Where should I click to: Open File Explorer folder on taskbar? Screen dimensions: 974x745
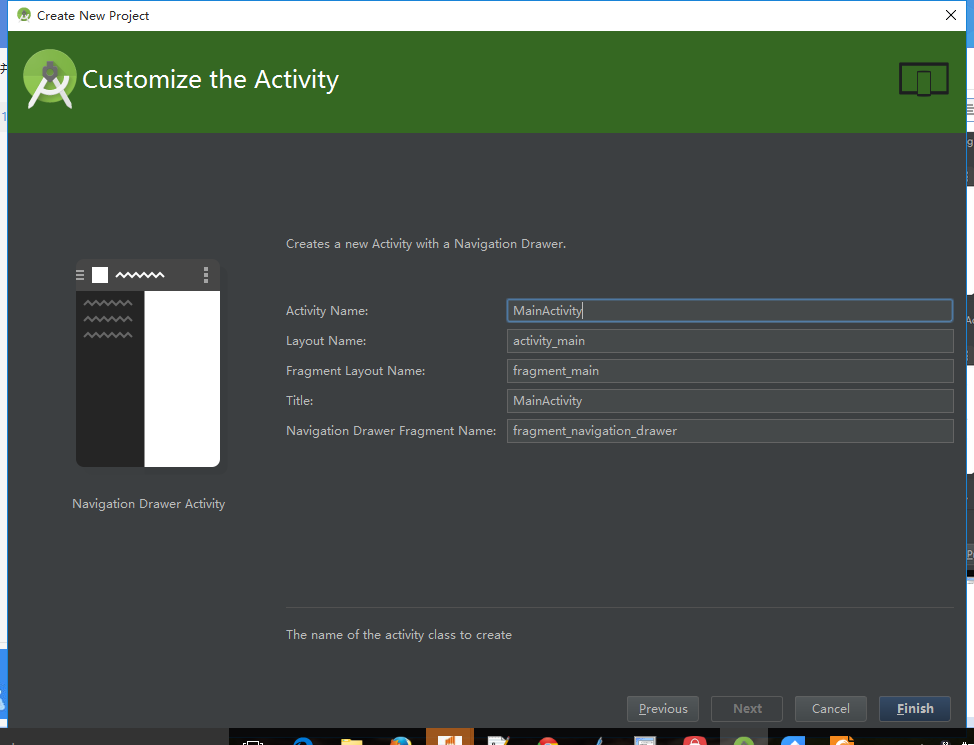click(351, 741)
